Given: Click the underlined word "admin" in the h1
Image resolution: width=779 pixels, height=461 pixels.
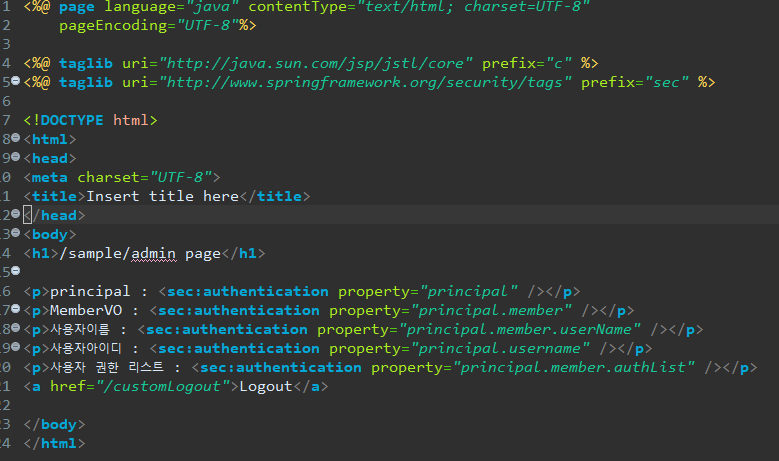Looking at the screenshot, I should [x=154, y=254].
